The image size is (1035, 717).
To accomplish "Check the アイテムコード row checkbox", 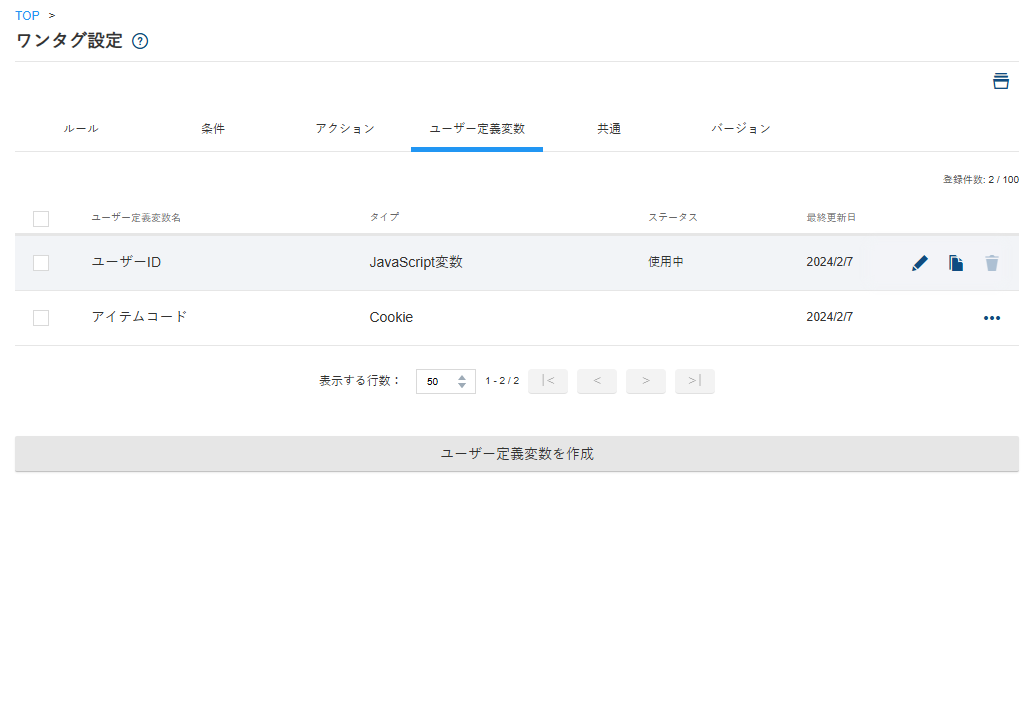I will (x=41, y=318).
